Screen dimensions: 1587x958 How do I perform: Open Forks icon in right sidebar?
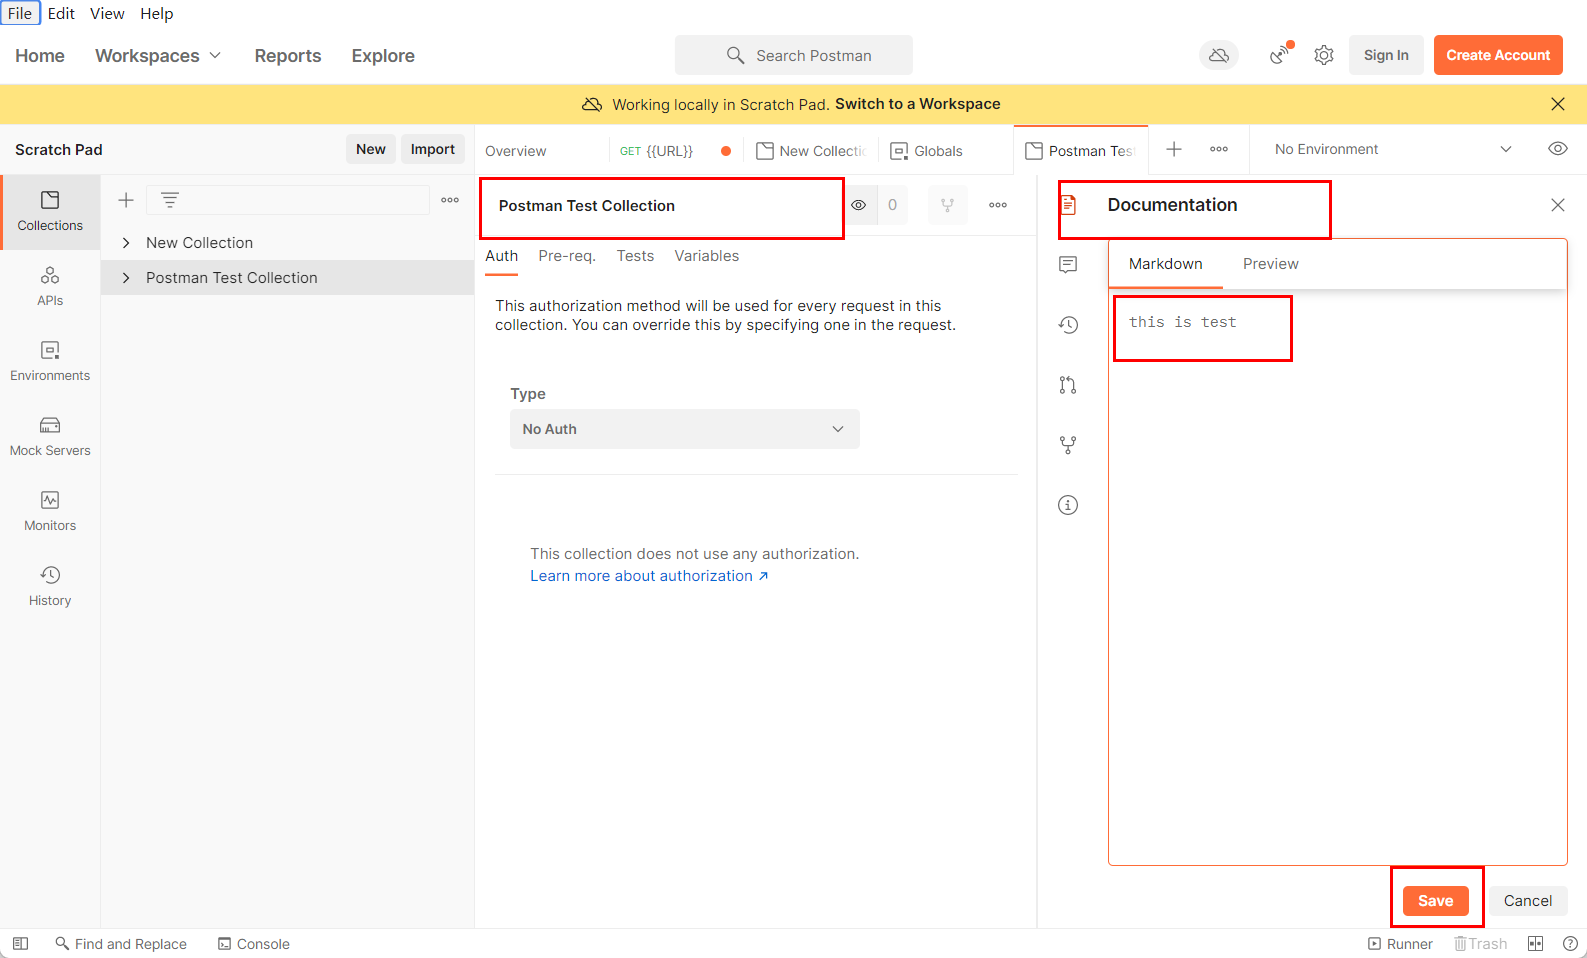click(1068, 444)
